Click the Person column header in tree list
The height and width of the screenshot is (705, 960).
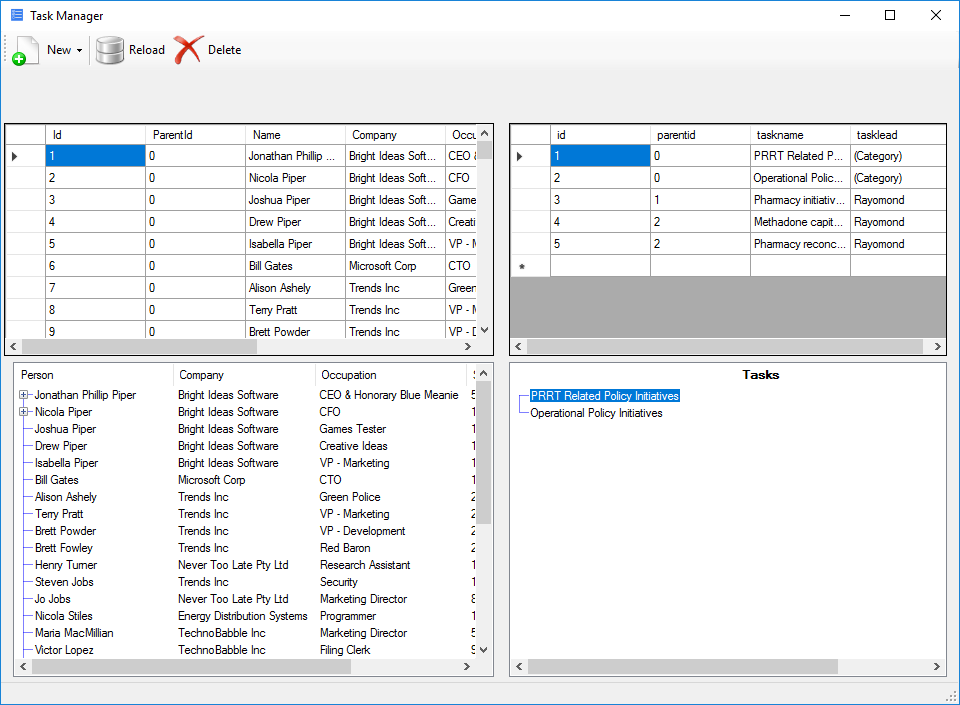(x=94, y=375)
